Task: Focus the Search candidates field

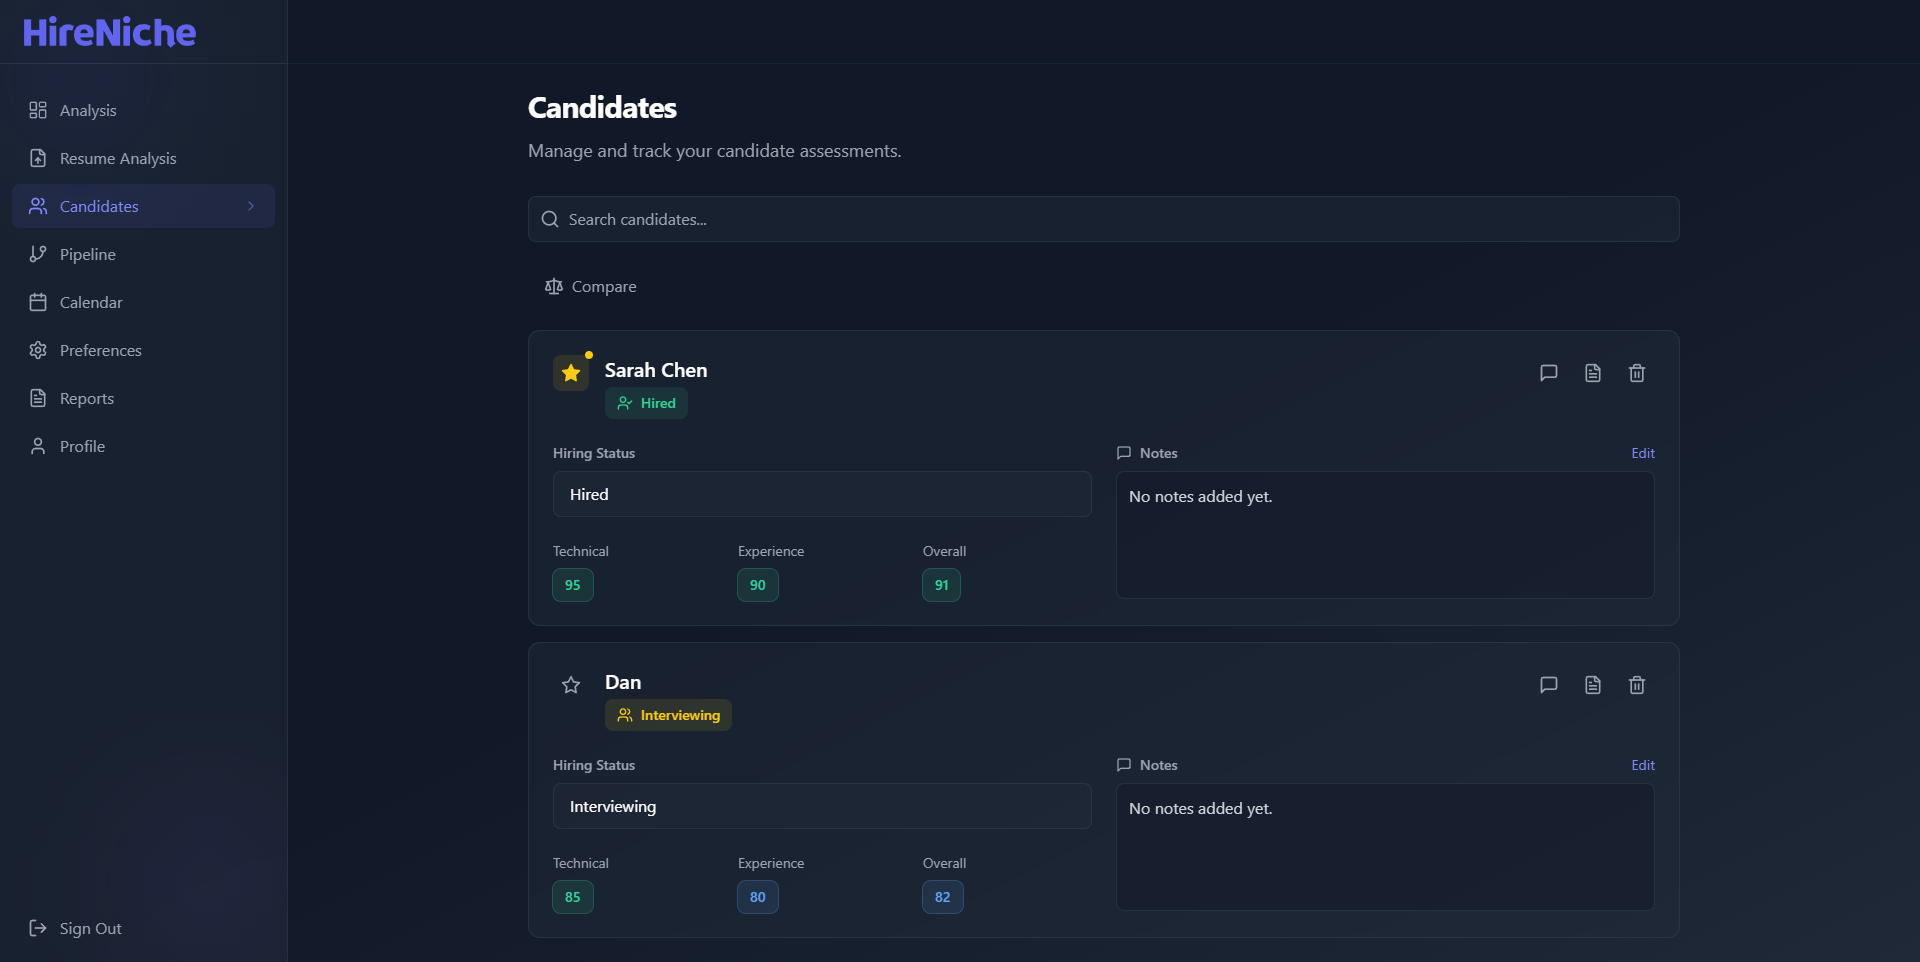Action: 1103,219
